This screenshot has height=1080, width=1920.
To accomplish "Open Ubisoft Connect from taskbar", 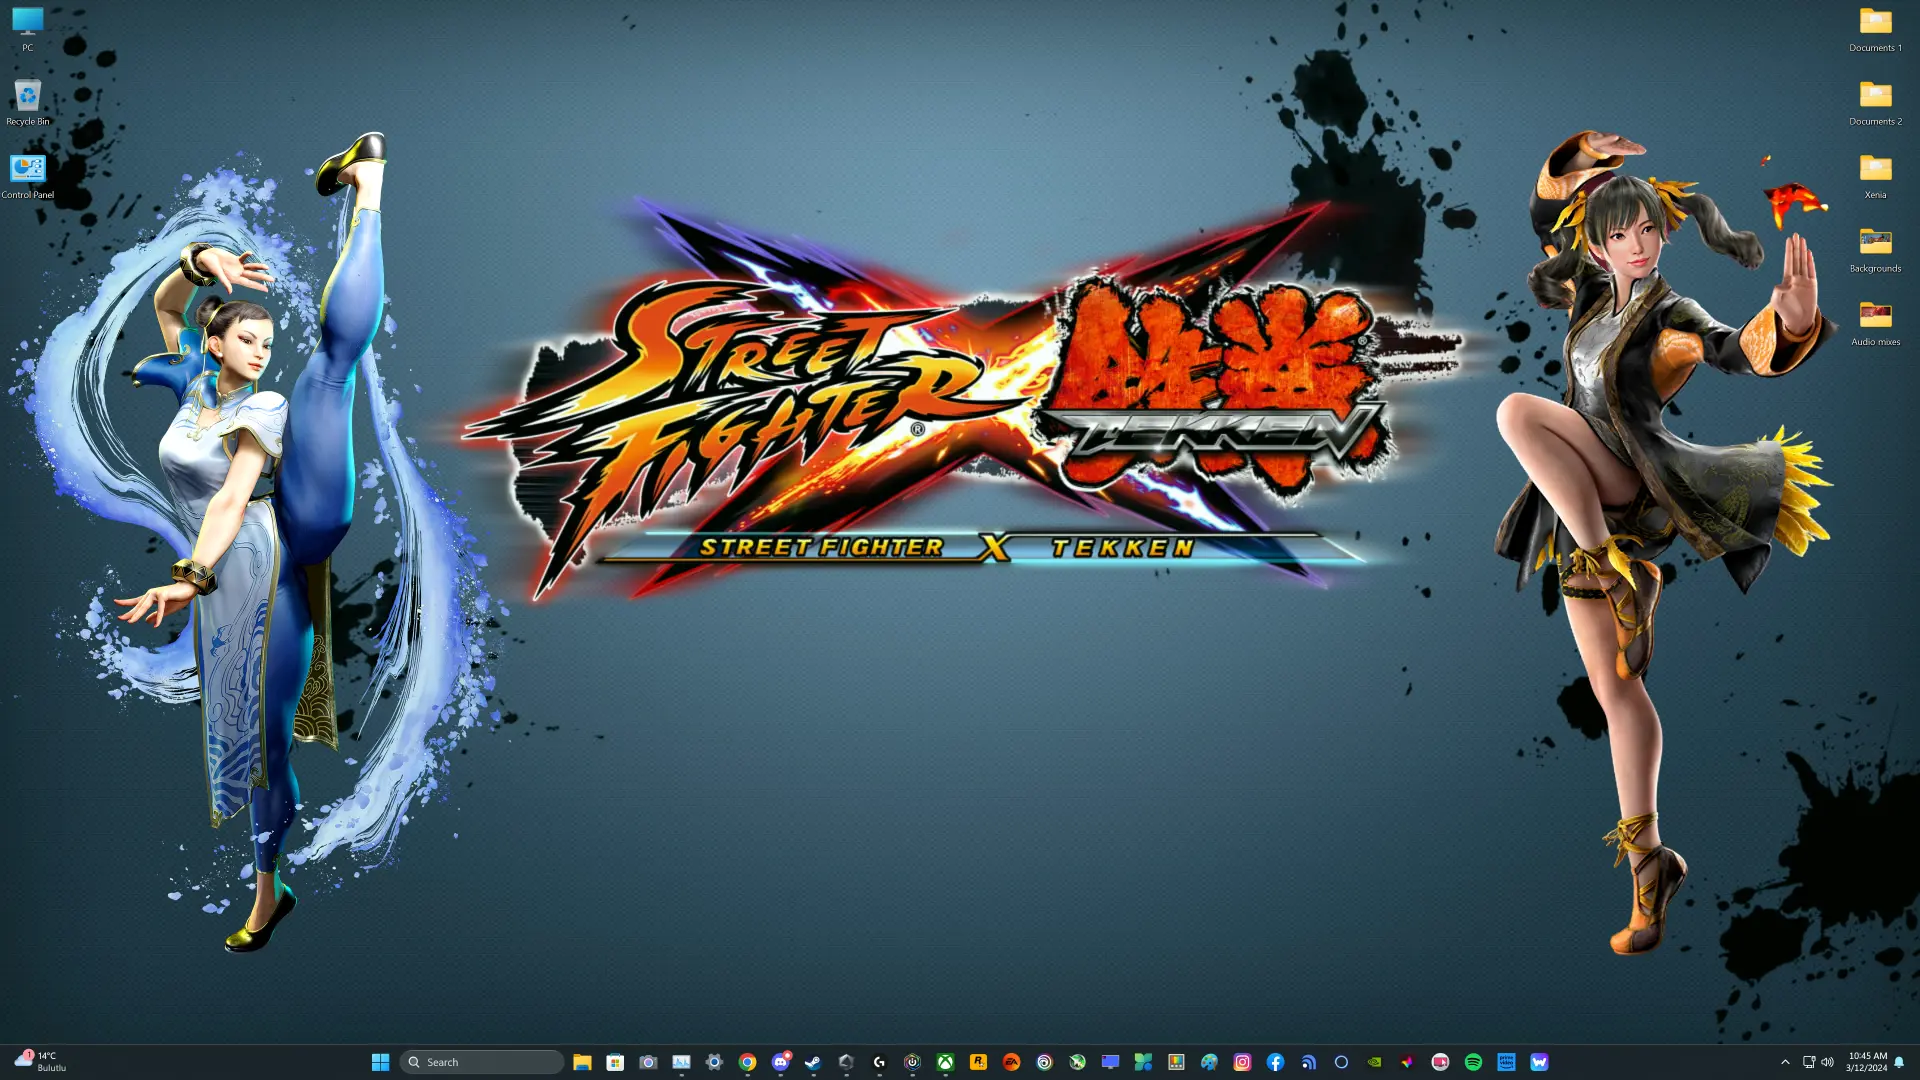I will click(x=1044, y=1062).
